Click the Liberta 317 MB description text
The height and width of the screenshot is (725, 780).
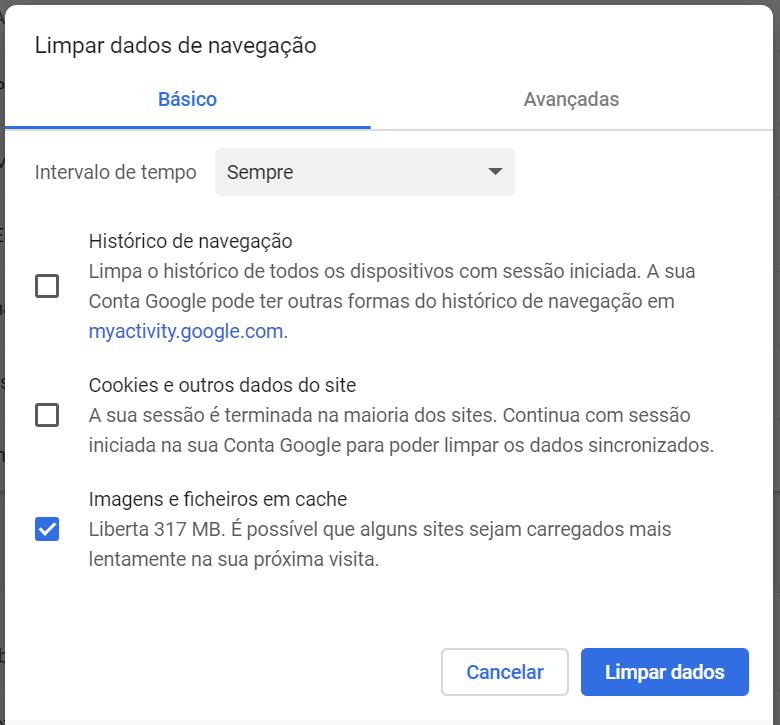[380, 544]
